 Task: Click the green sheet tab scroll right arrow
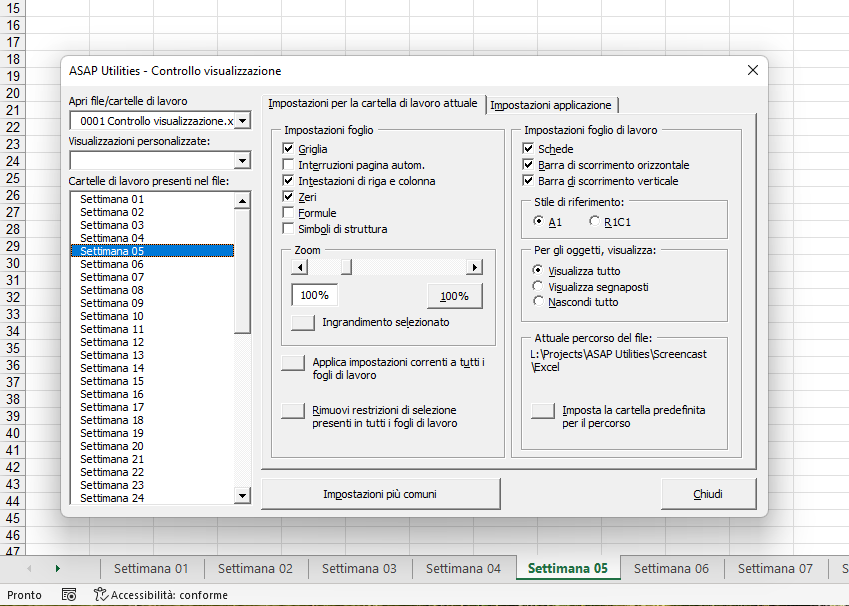[x=57, y=569]
